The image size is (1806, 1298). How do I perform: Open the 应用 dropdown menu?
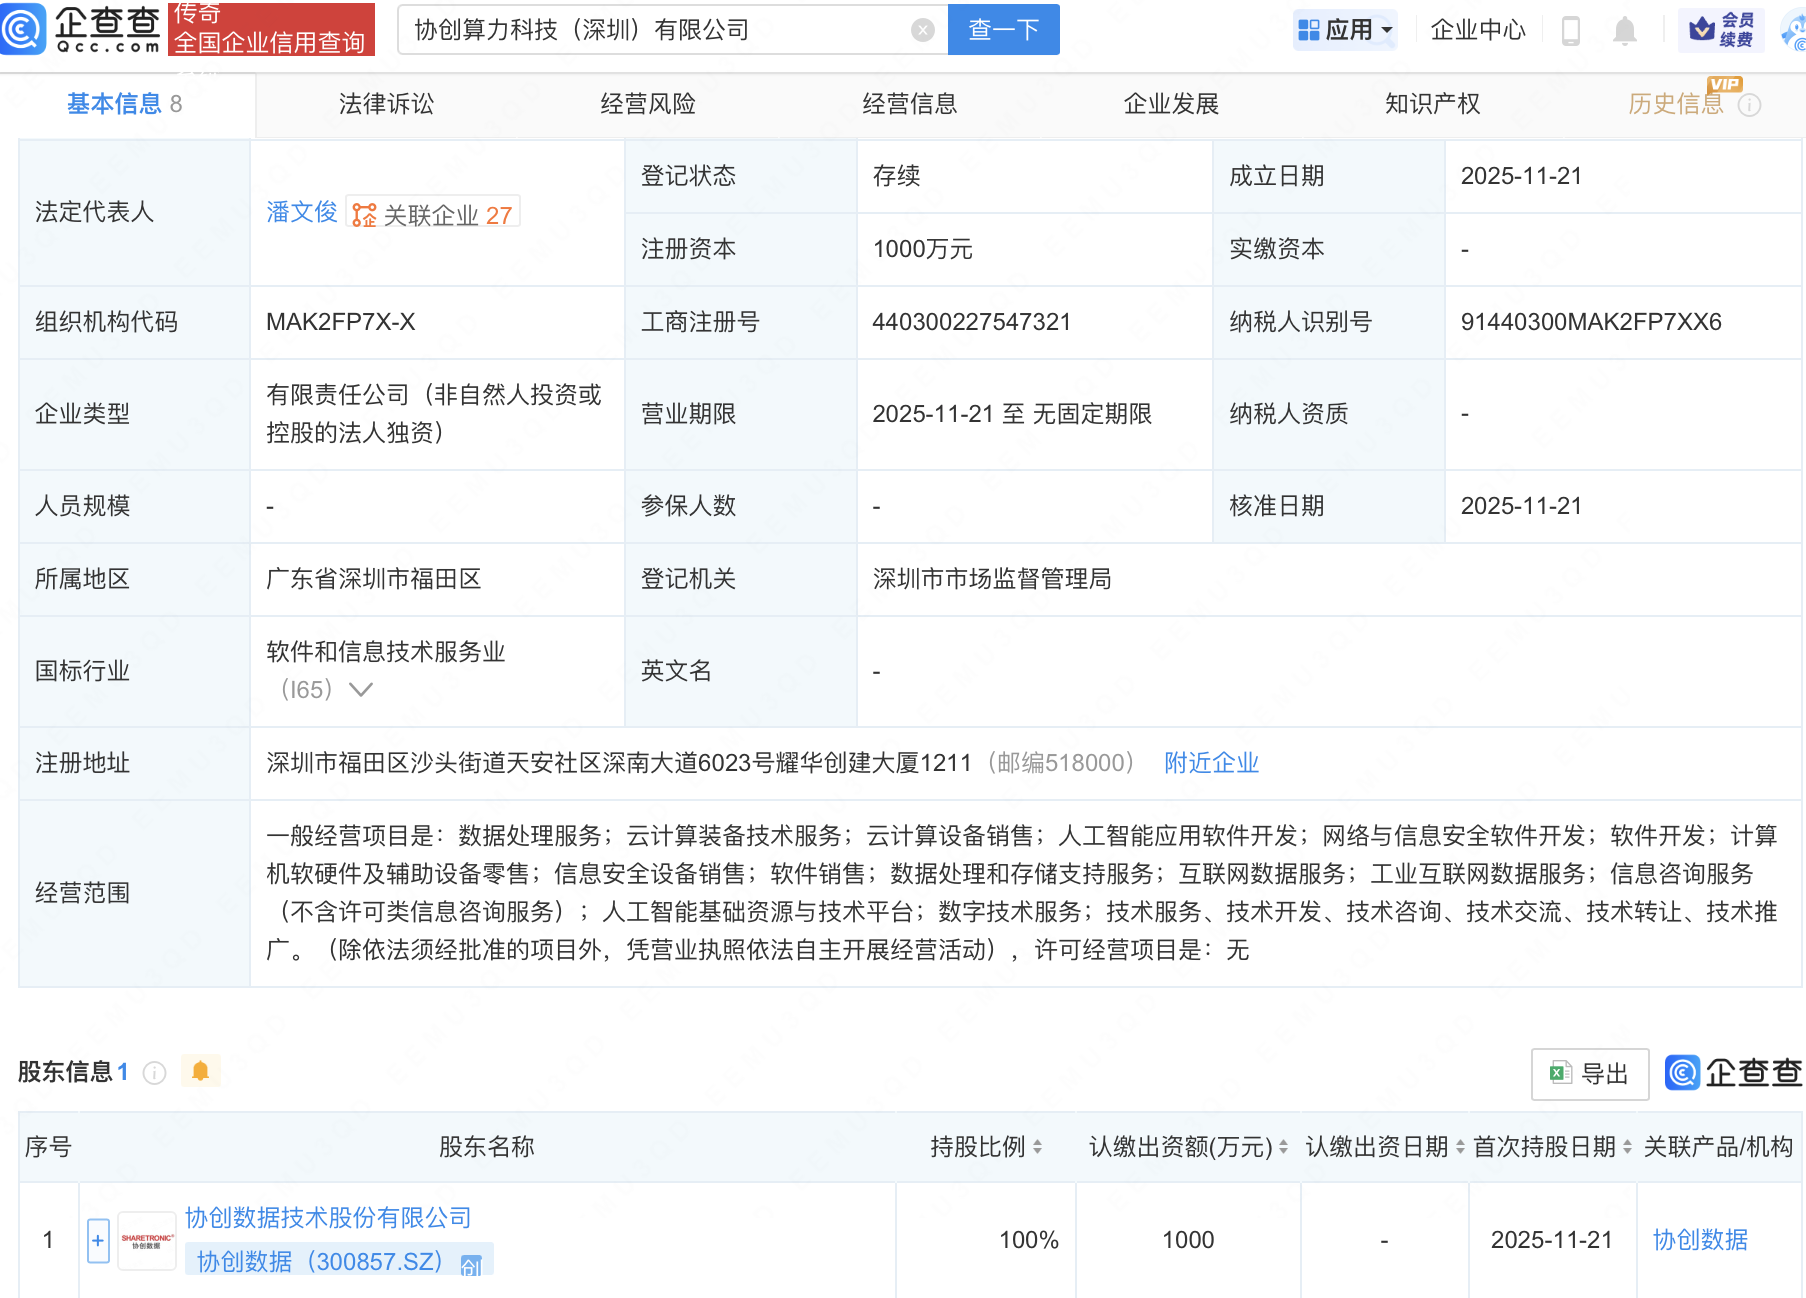[1345, 30]
